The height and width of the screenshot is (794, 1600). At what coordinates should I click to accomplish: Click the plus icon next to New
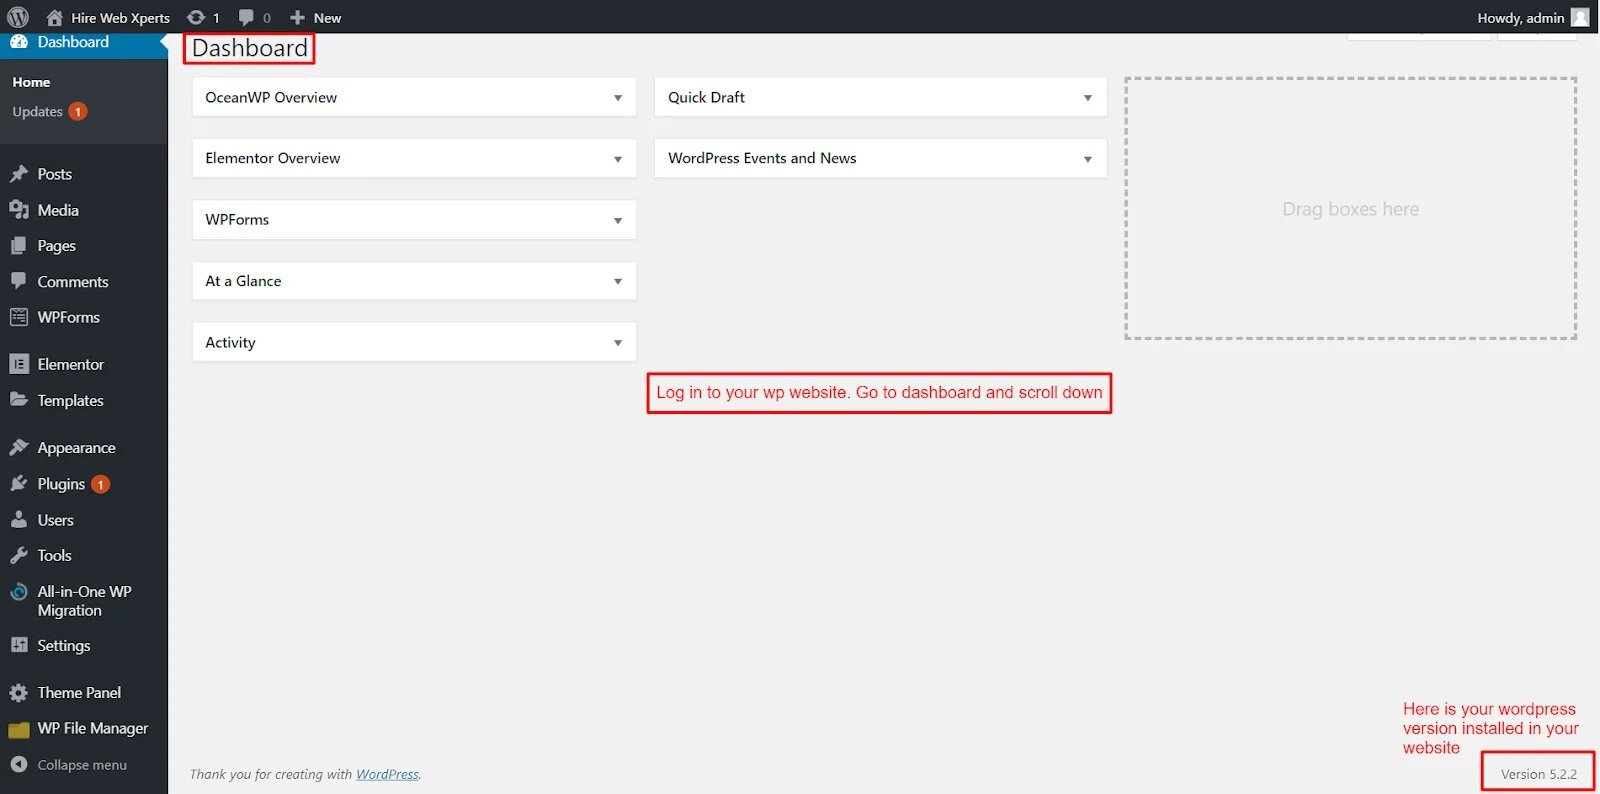pyautogui.click(x=297, y=17)
